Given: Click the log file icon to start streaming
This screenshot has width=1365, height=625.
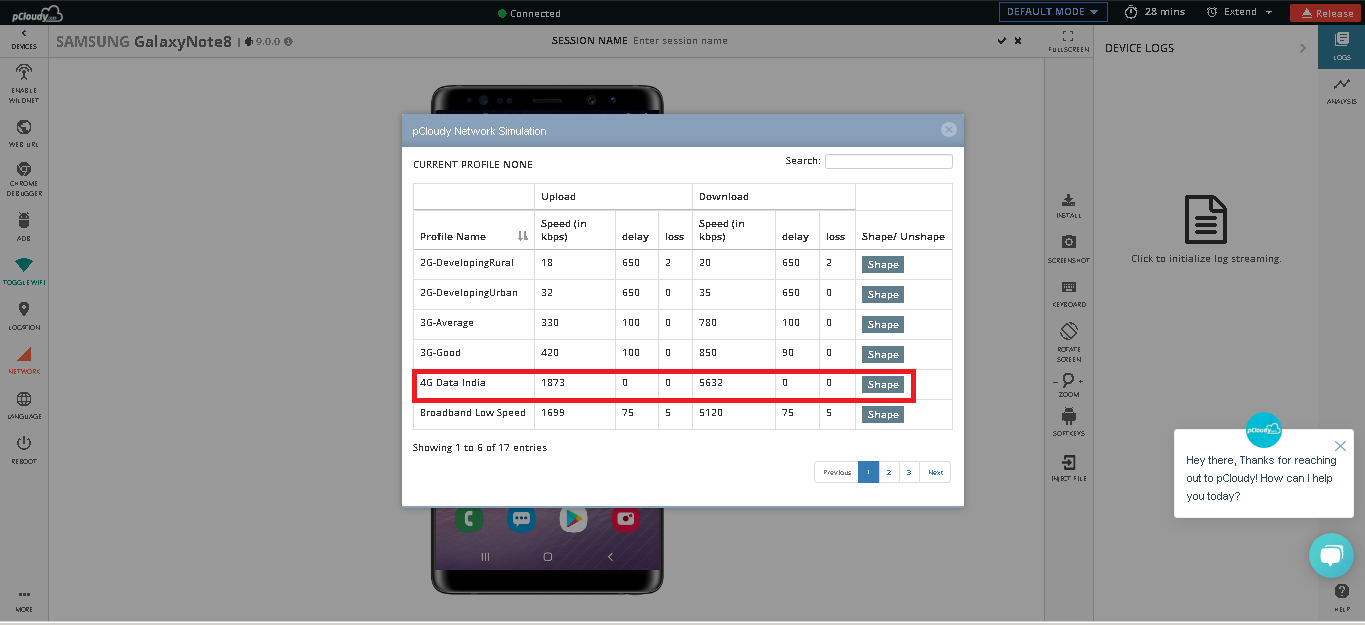Looking at the screenshot, I should pos(1205,220).
